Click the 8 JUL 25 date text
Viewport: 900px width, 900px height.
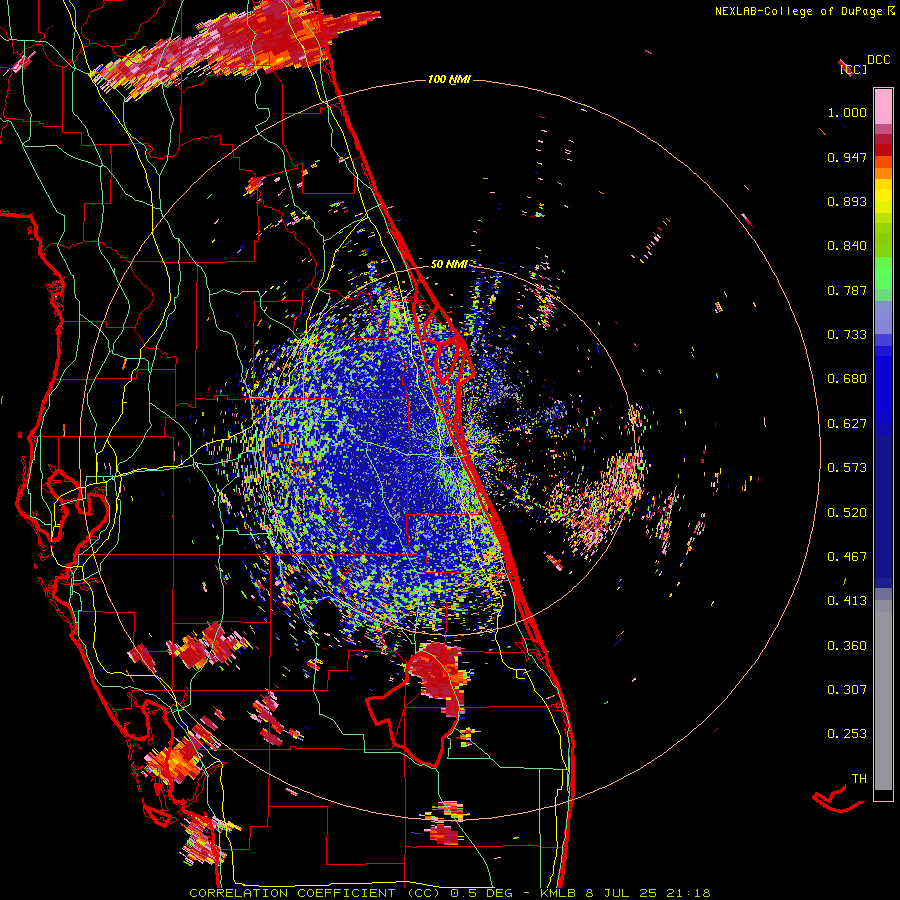pos(623,893)
